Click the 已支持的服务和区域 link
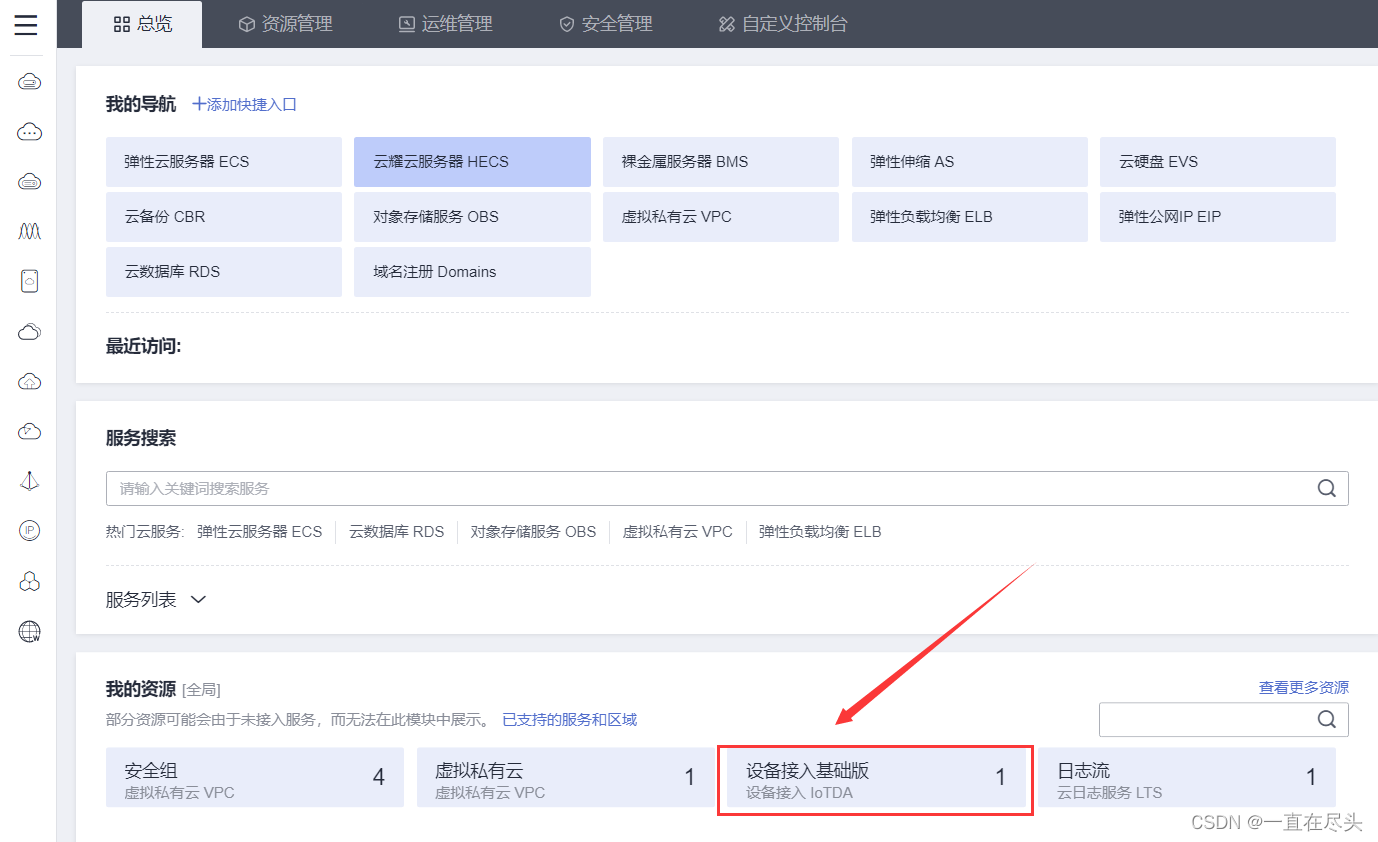1378x842 pixels. [569, 720]
